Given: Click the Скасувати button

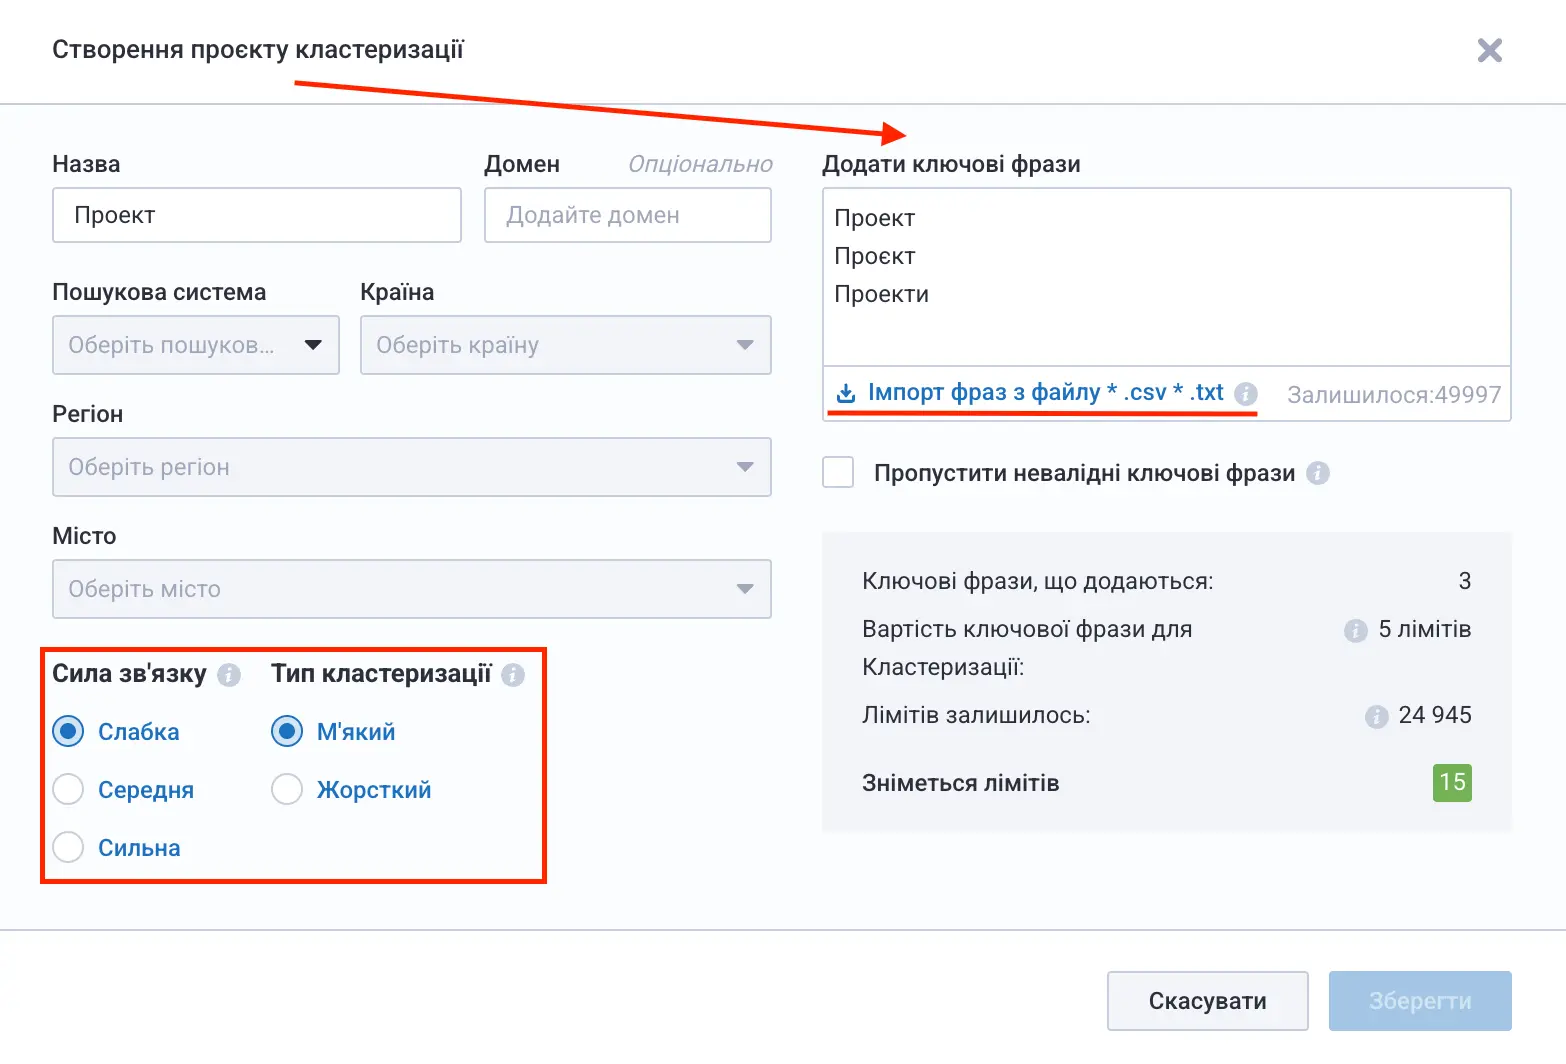Looking at the screenshot, I should coord(1208,1001).
